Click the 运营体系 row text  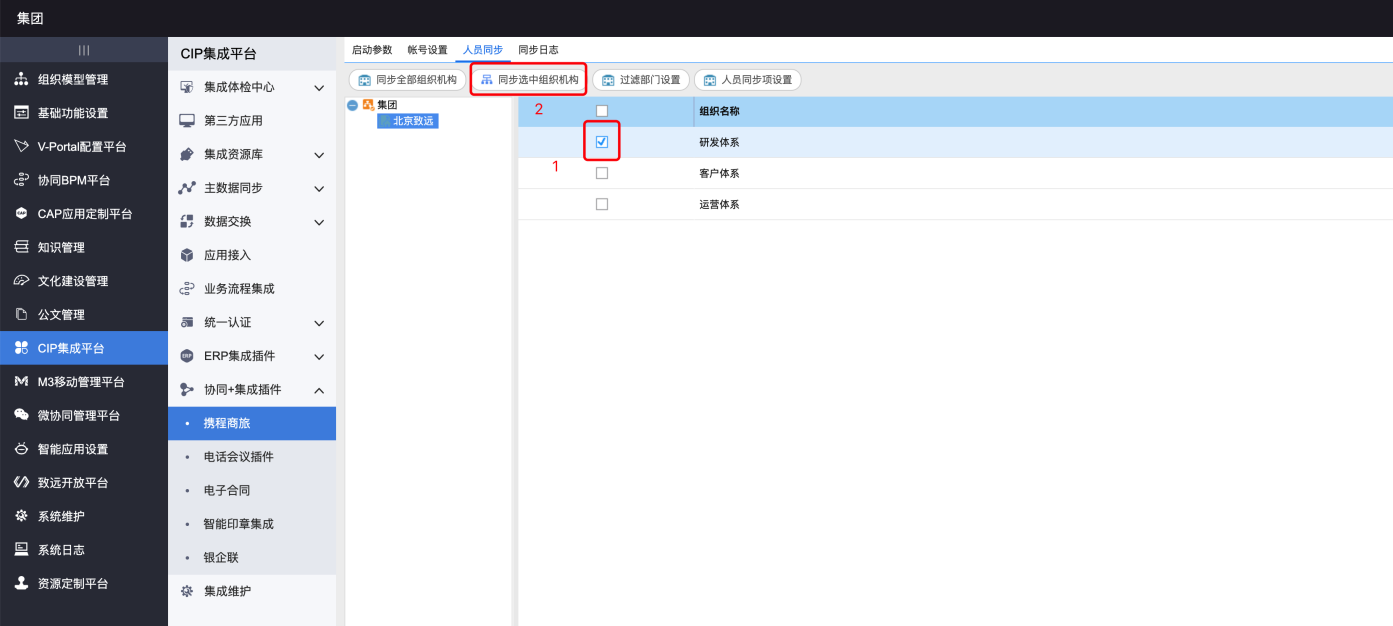719,204
